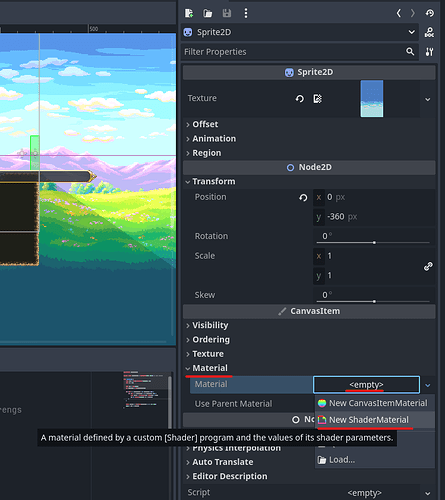
Task: Open the Inspector extra options three-dots menu
Action: coord(246,13)
